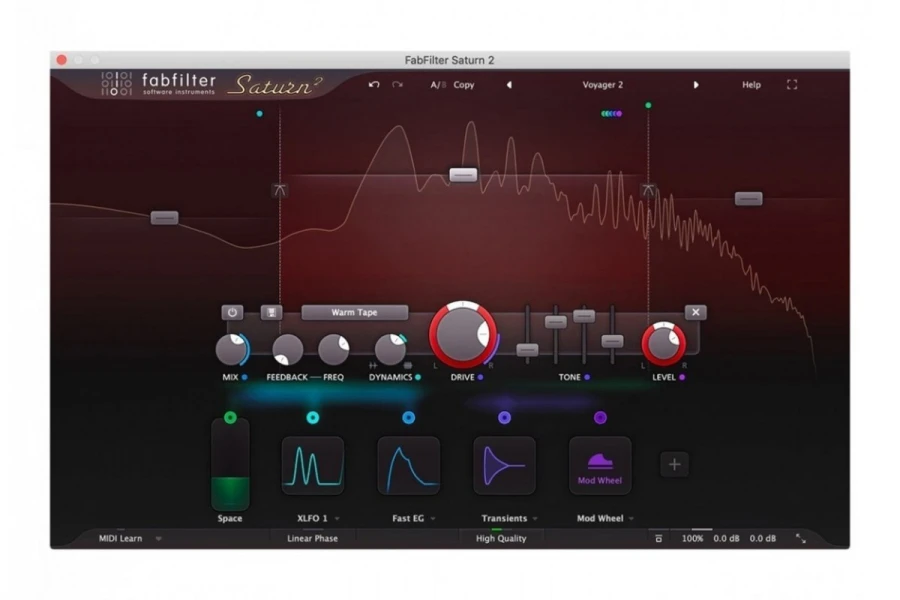Click the violet Mod Wheel source dot
900x600 pixels.
(x=600, y=417)
